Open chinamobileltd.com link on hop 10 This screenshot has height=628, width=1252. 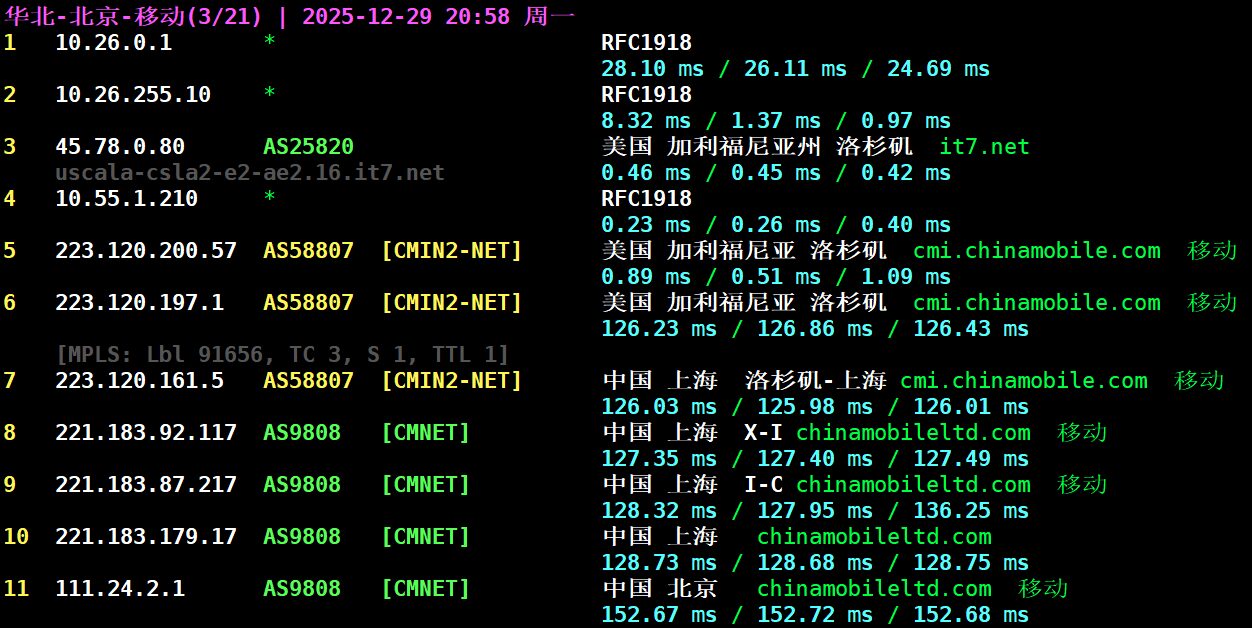[x=874, y=536]
